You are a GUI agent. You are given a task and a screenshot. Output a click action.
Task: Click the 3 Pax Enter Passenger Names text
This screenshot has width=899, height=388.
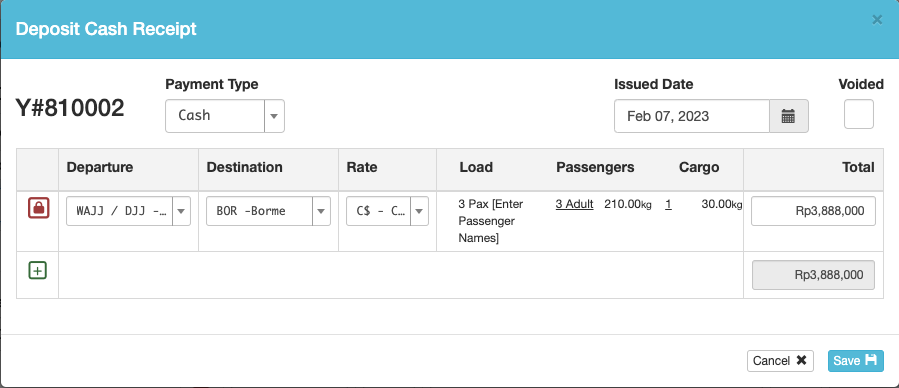tap(491, 221)
